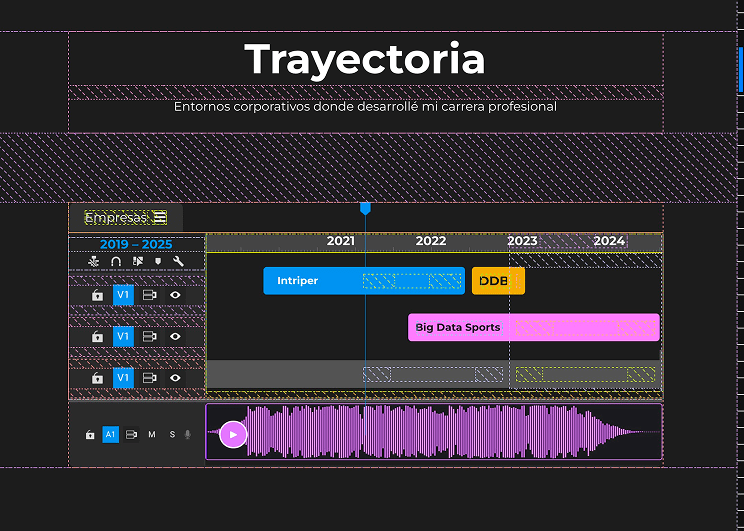
Task: Open the Empresas panel hamburger menu
Action: coord(160,217)
